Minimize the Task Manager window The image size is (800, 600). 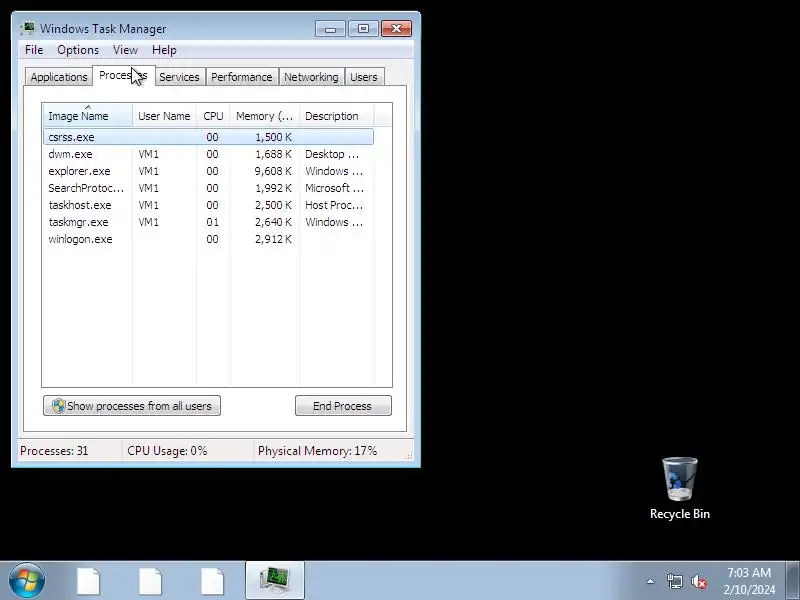pyautogui.click(x=331, y=29)
